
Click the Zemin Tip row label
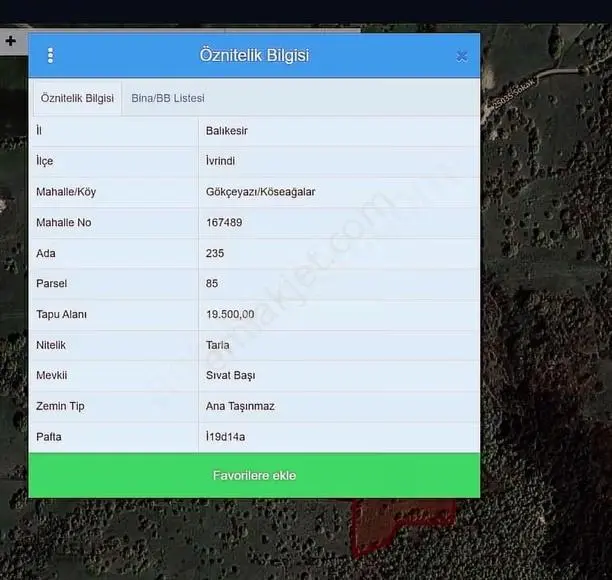click(60, 406)
